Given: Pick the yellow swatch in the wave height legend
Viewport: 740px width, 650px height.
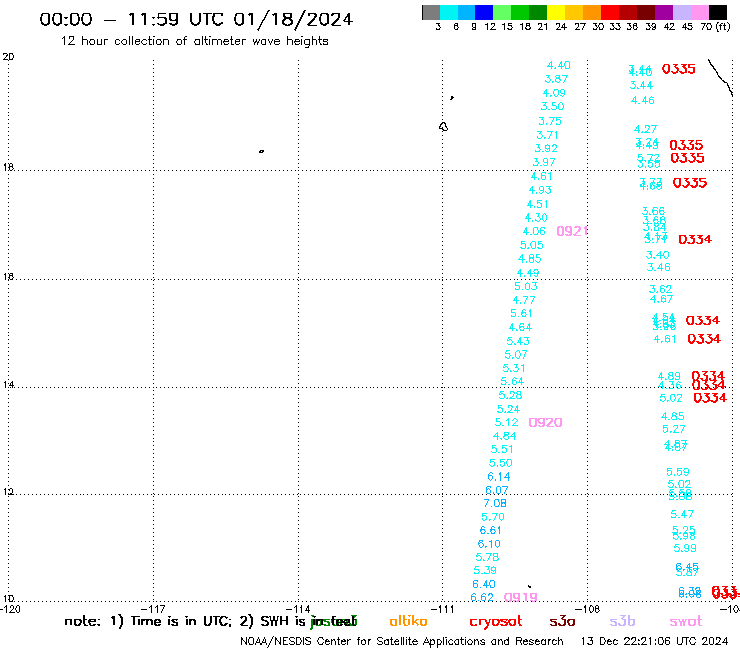Looking at the screenshot, I should point(556,13).
